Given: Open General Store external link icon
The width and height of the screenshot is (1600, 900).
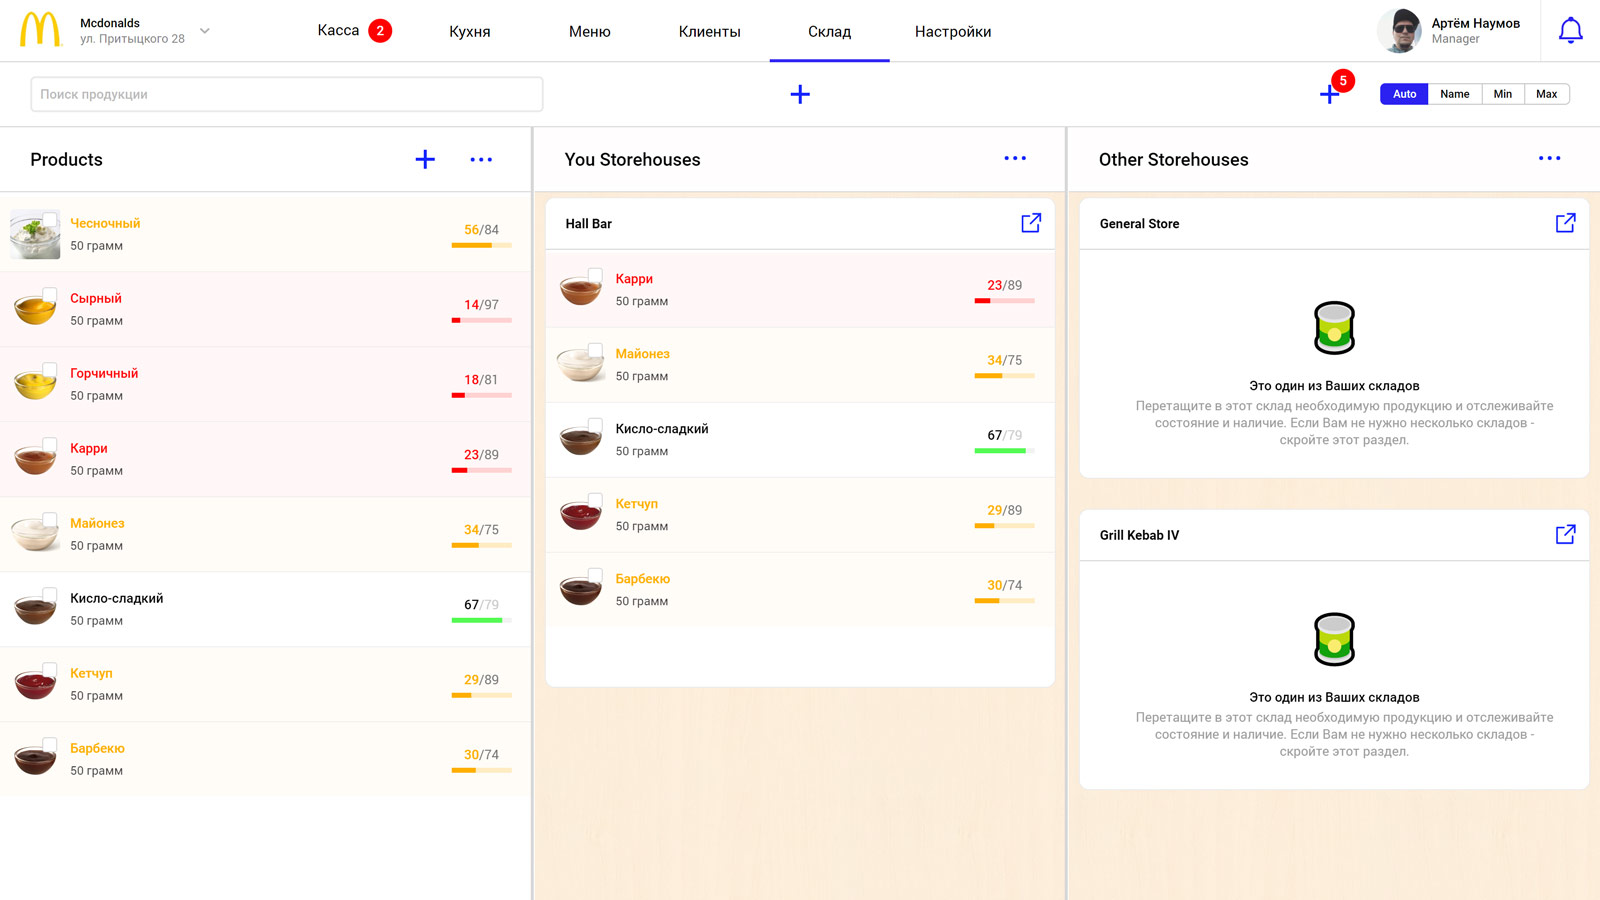Looking at the screenshot, I should [1565, 223].
